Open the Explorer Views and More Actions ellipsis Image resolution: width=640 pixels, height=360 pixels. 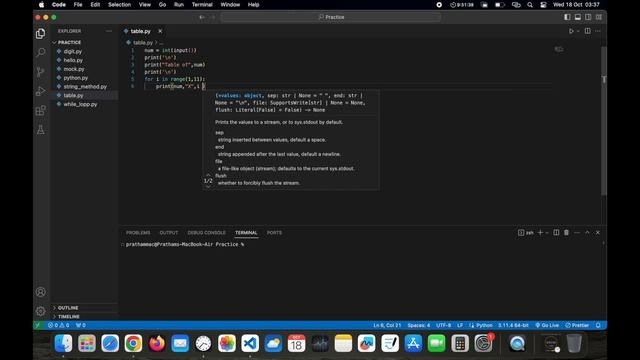click(109, 31)
